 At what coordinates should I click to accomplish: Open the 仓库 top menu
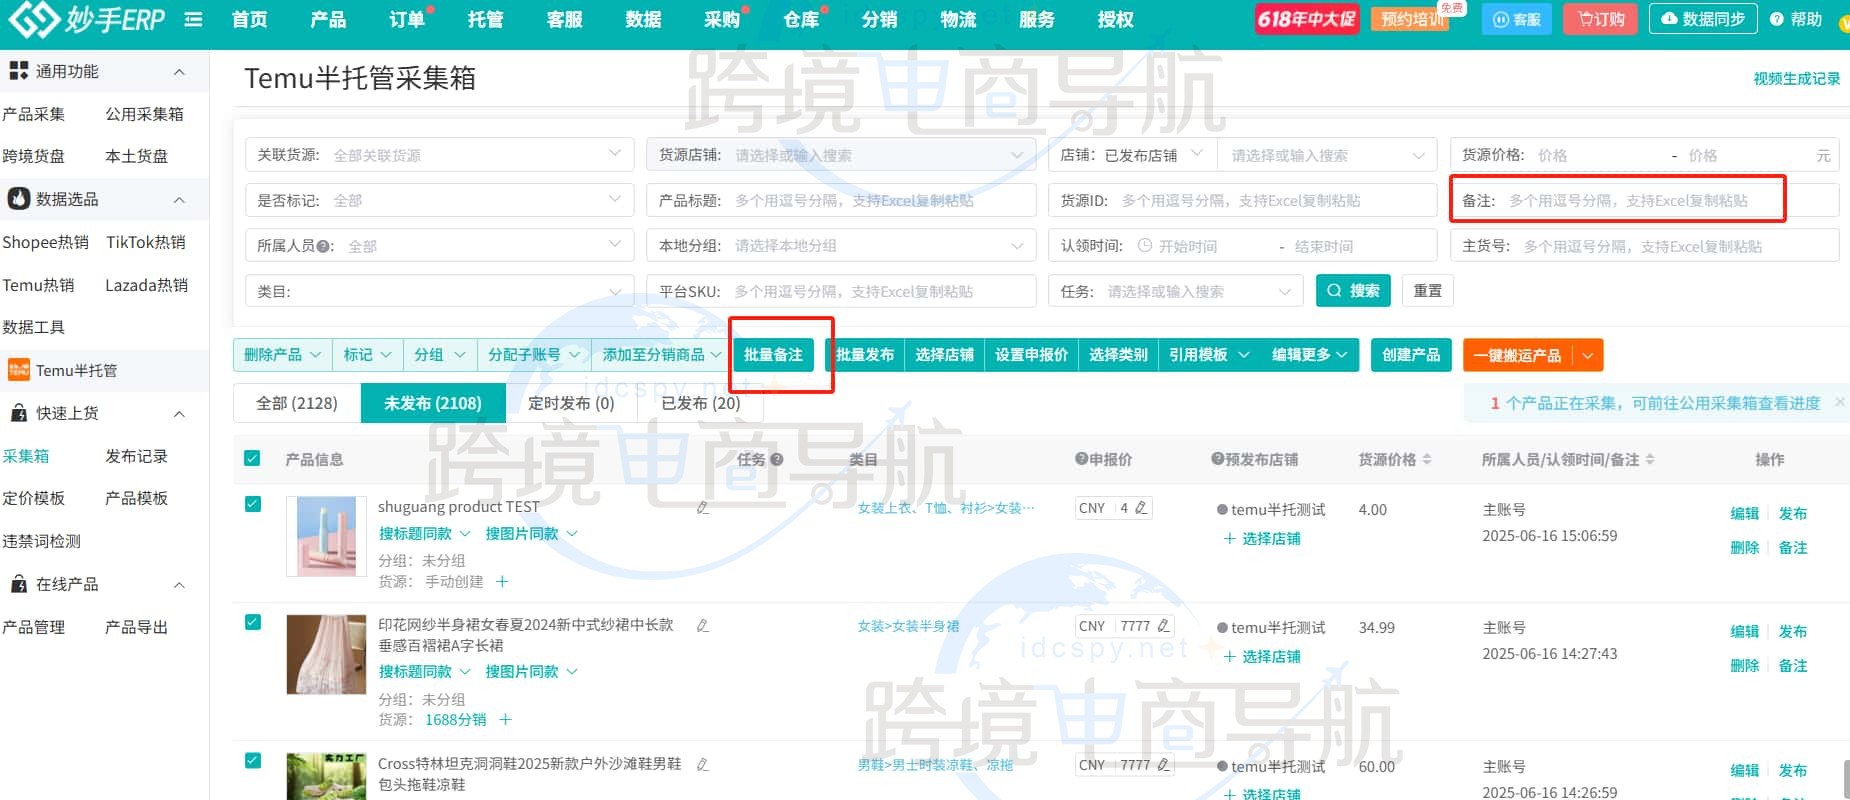point(800,19)
